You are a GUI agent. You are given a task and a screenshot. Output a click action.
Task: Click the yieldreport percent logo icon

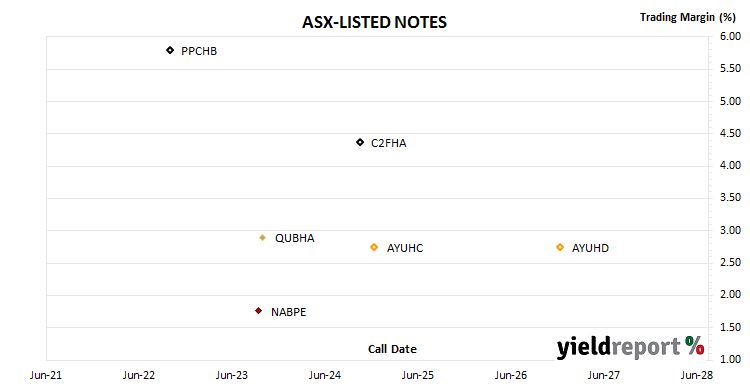coord(694,346)
